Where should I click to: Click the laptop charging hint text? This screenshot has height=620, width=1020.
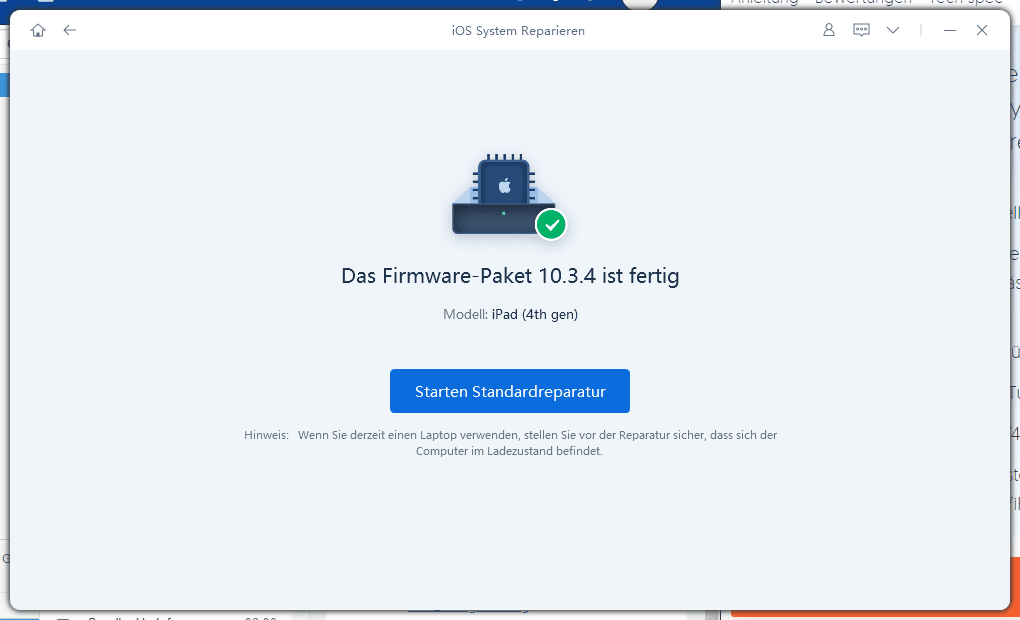(537, 443)
